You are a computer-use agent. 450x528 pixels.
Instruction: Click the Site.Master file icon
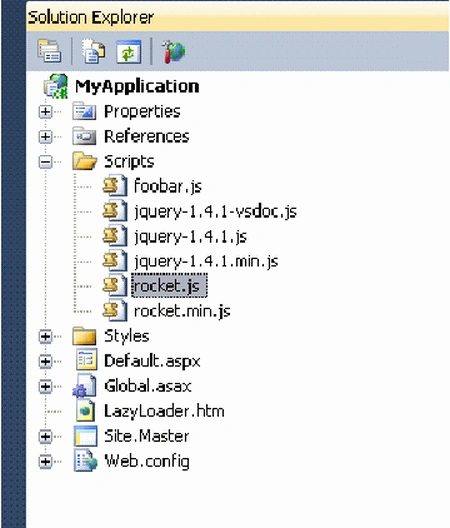86,436
